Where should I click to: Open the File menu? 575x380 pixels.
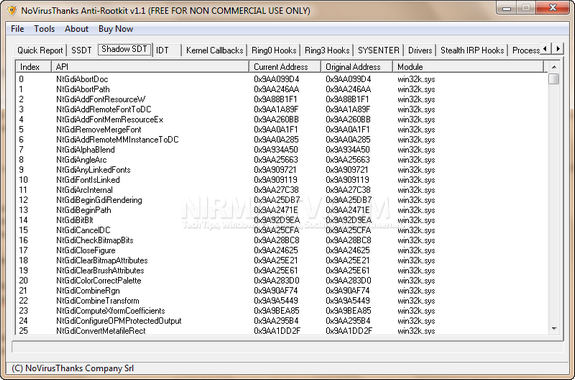click(x=17, y=29)
